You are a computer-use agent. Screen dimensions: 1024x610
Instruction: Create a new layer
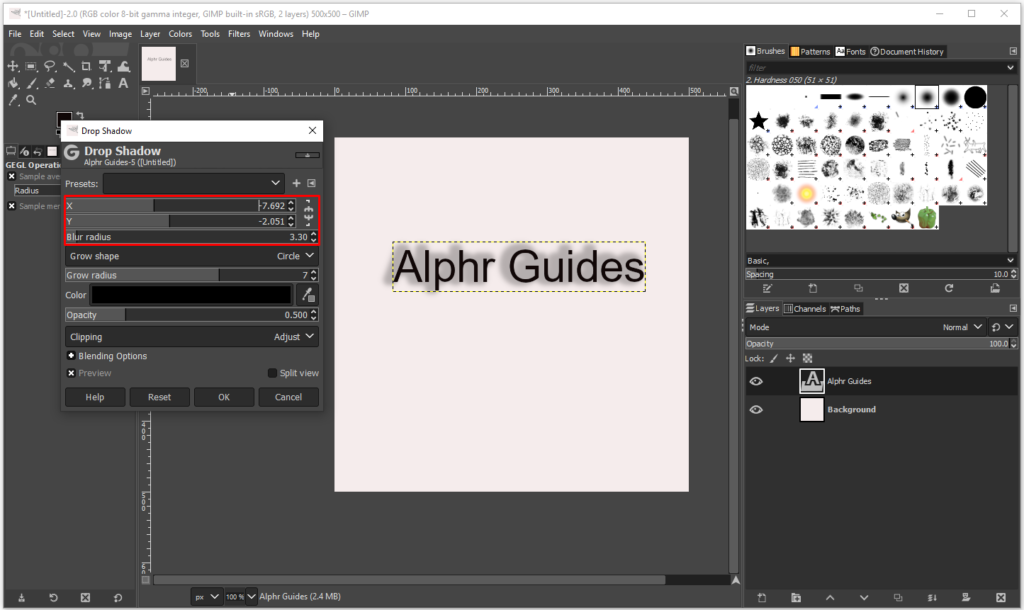(x=760, y=597)
